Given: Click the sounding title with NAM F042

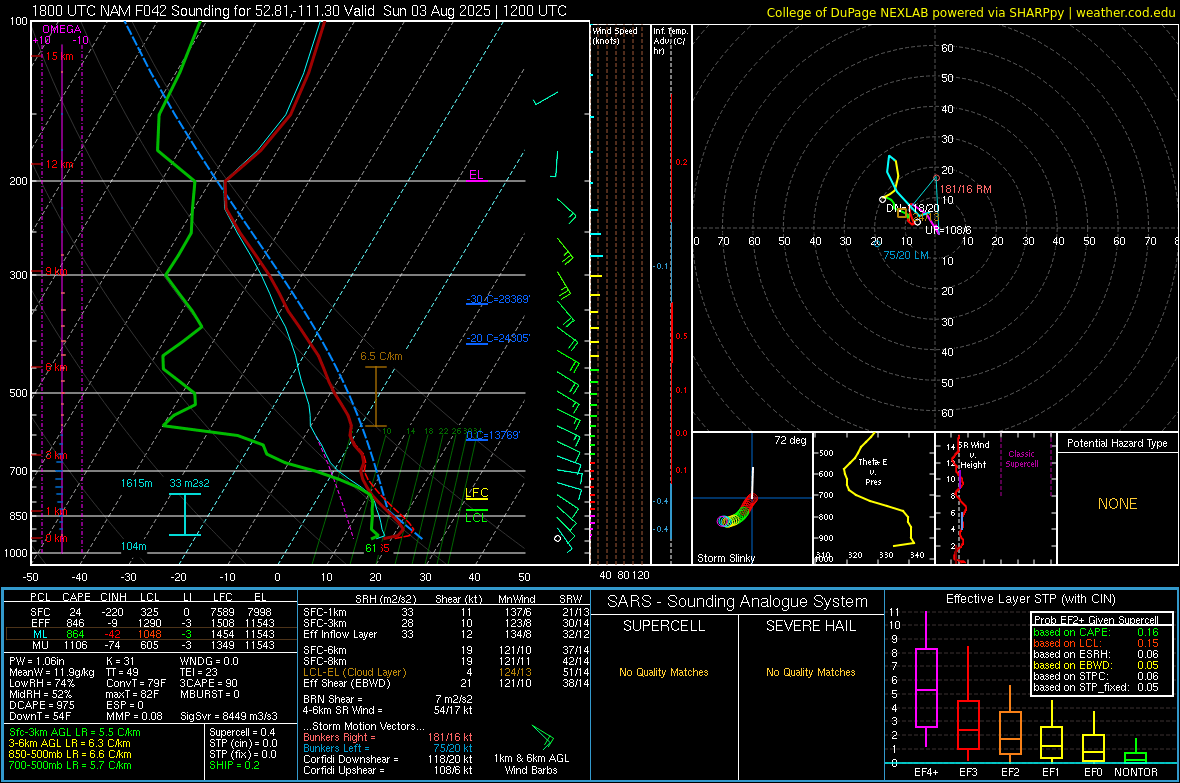Looking at the screenshot, I should 299,11.
